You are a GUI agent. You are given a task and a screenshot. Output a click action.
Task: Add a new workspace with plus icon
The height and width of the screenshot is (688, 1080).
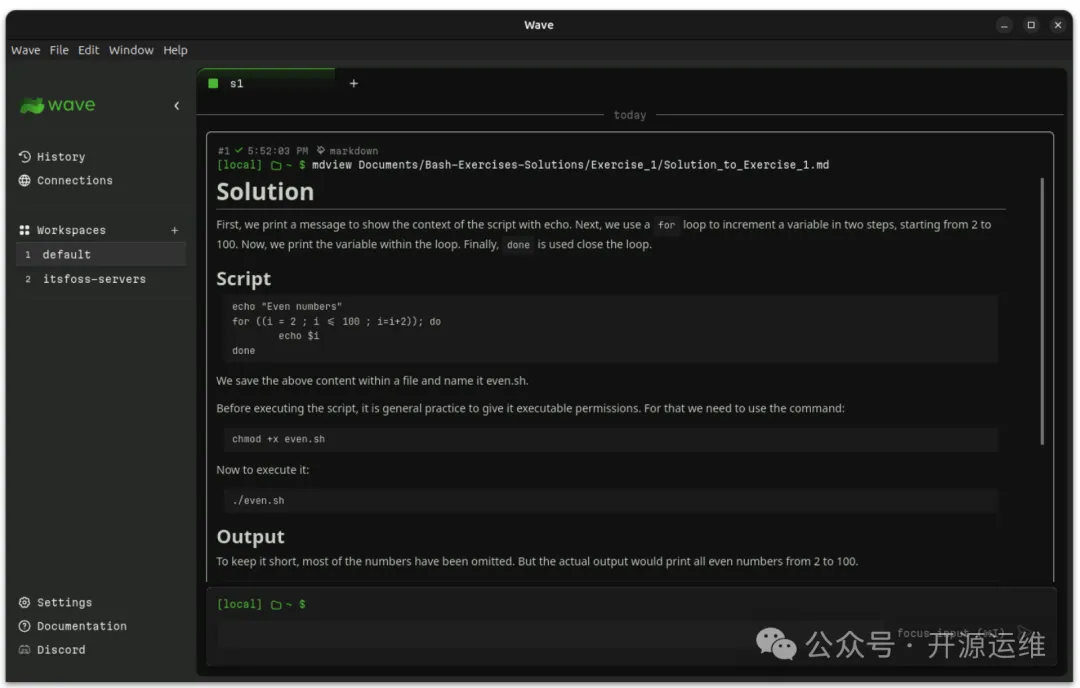pos(175,230)
